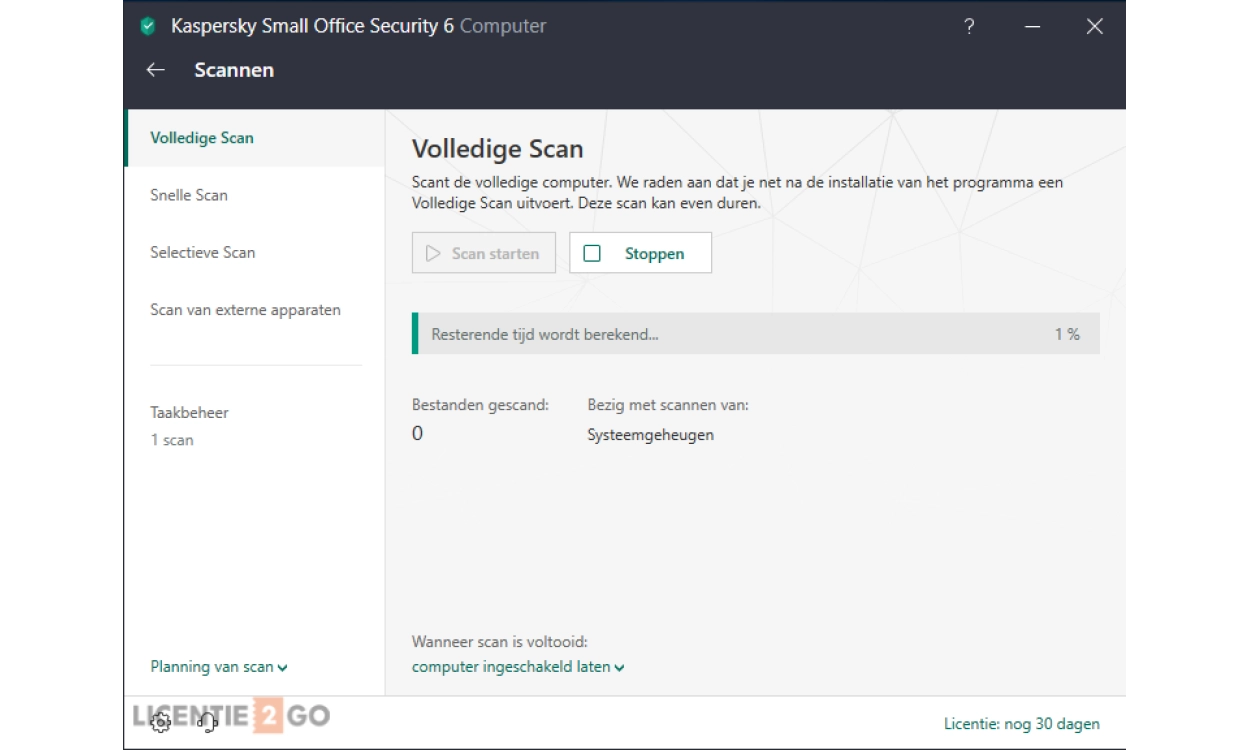This screenshot has width=1250, height=750.
Task: Click the 'Licentie: nog 30 dagen' link
Action: pos(1021,724)
